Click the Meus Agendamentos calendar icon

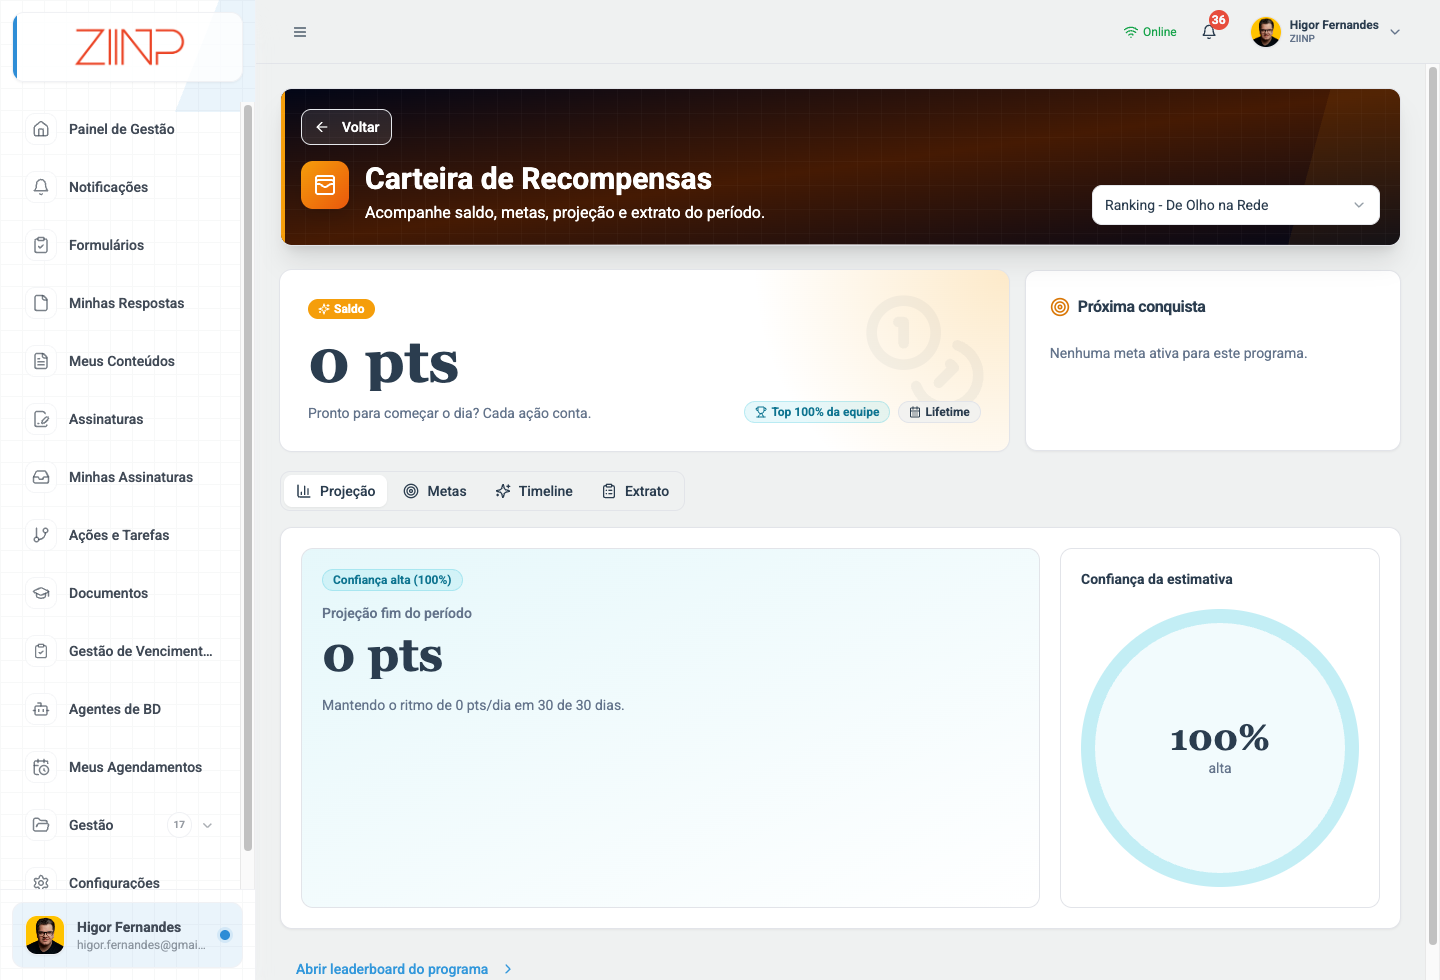point(41,767)
